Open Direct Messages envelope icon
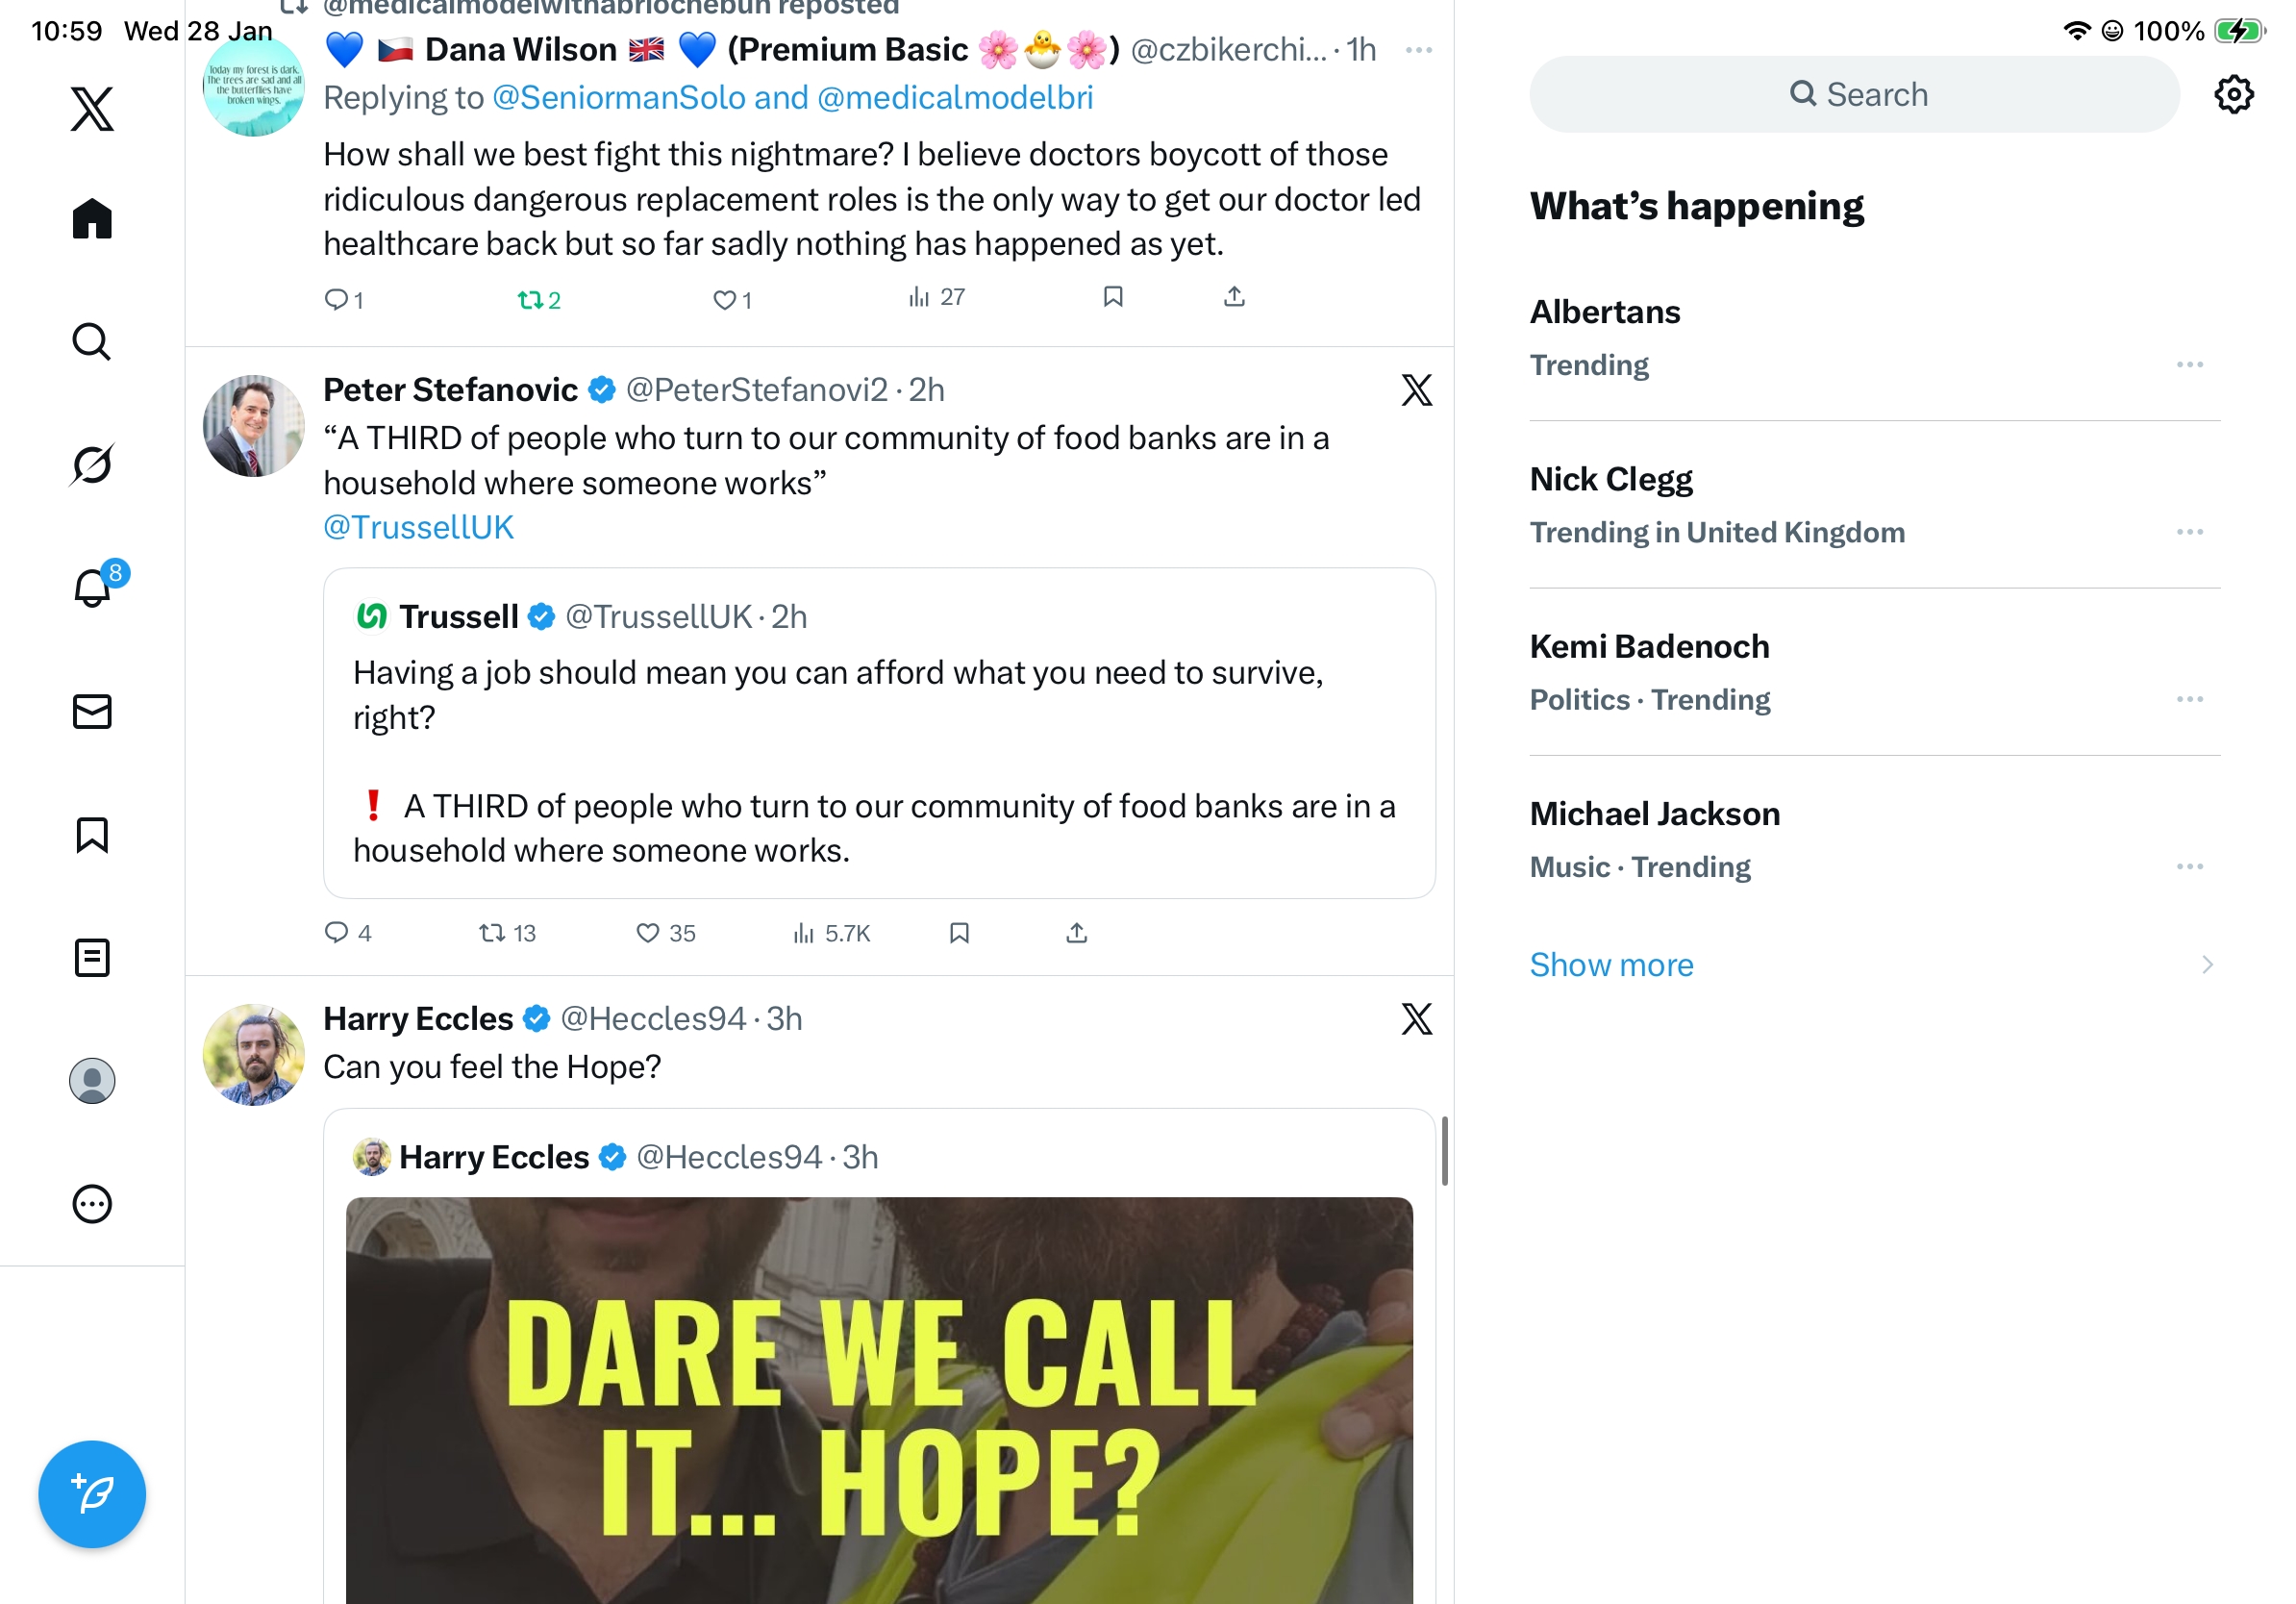2296x1604 pixels. click(x=92, y=711)
